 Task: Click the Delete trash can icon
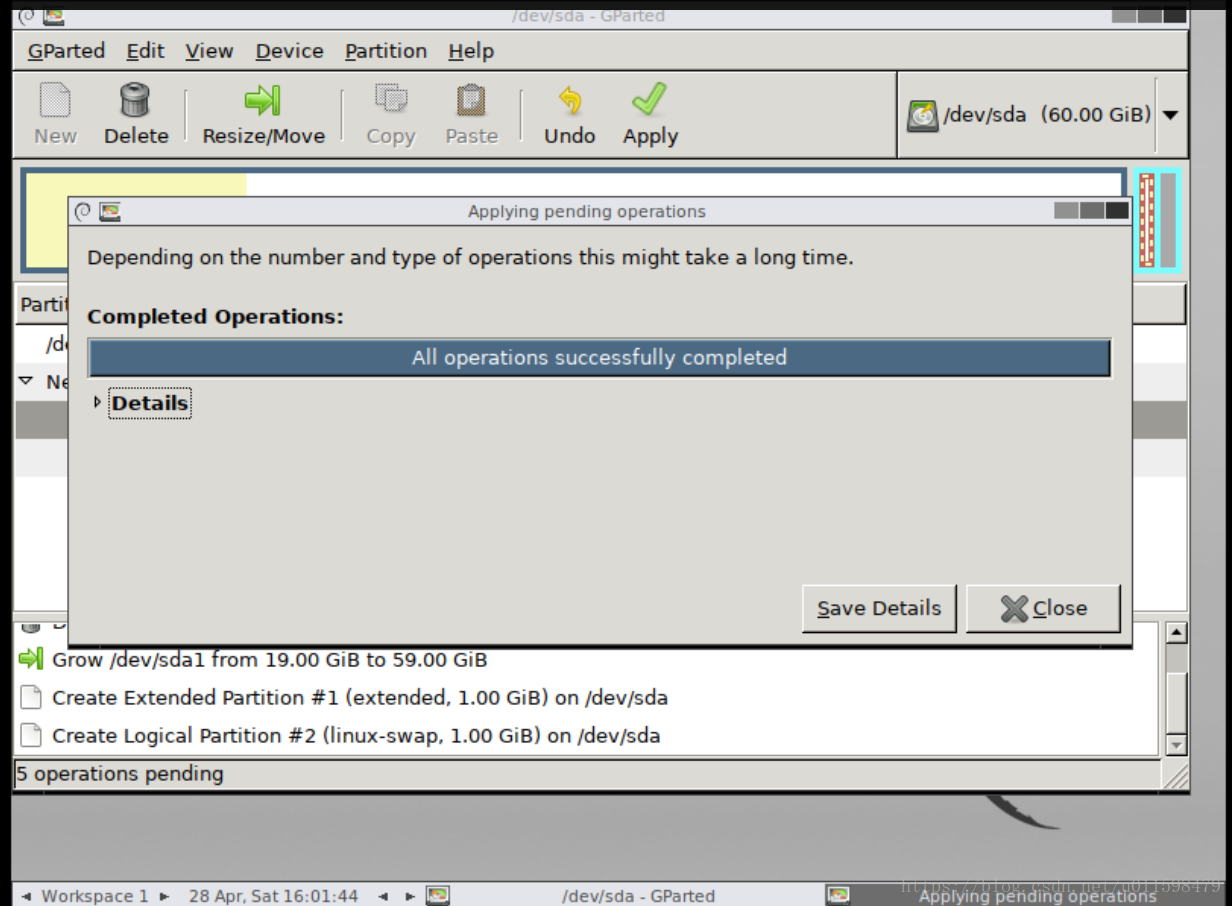[x=135, y=101]
